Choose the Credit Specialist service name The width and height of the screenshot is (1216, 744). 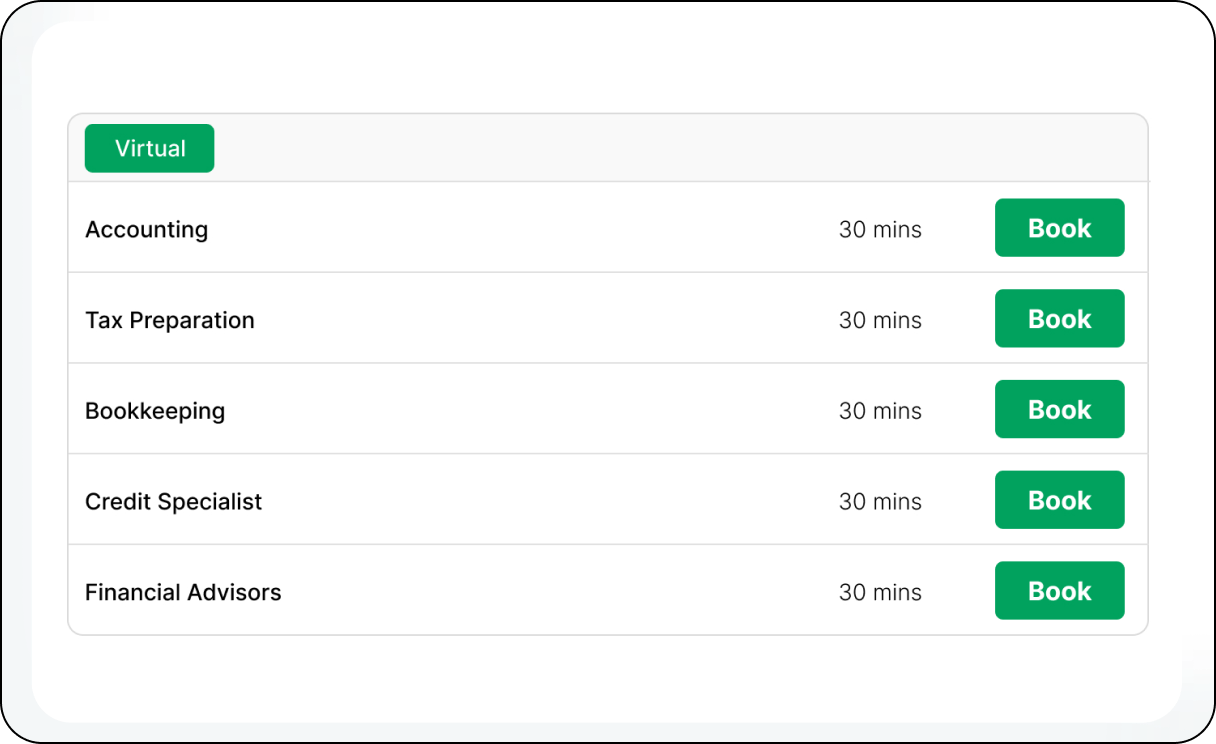point(173,501)
